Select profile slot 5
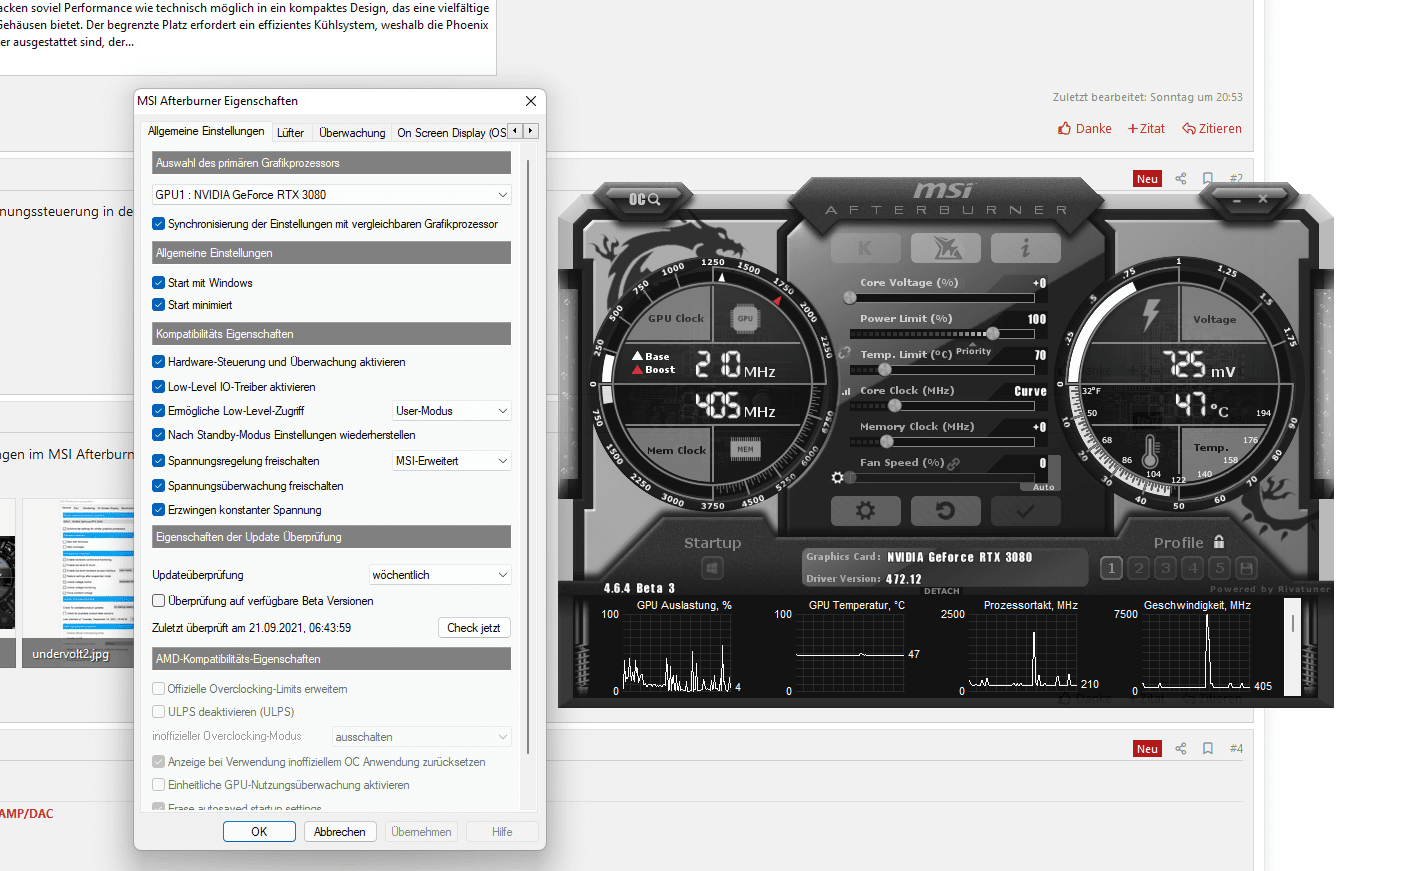The width and height of the screenshot is (1410, 871). click(x=1219, y=568)
